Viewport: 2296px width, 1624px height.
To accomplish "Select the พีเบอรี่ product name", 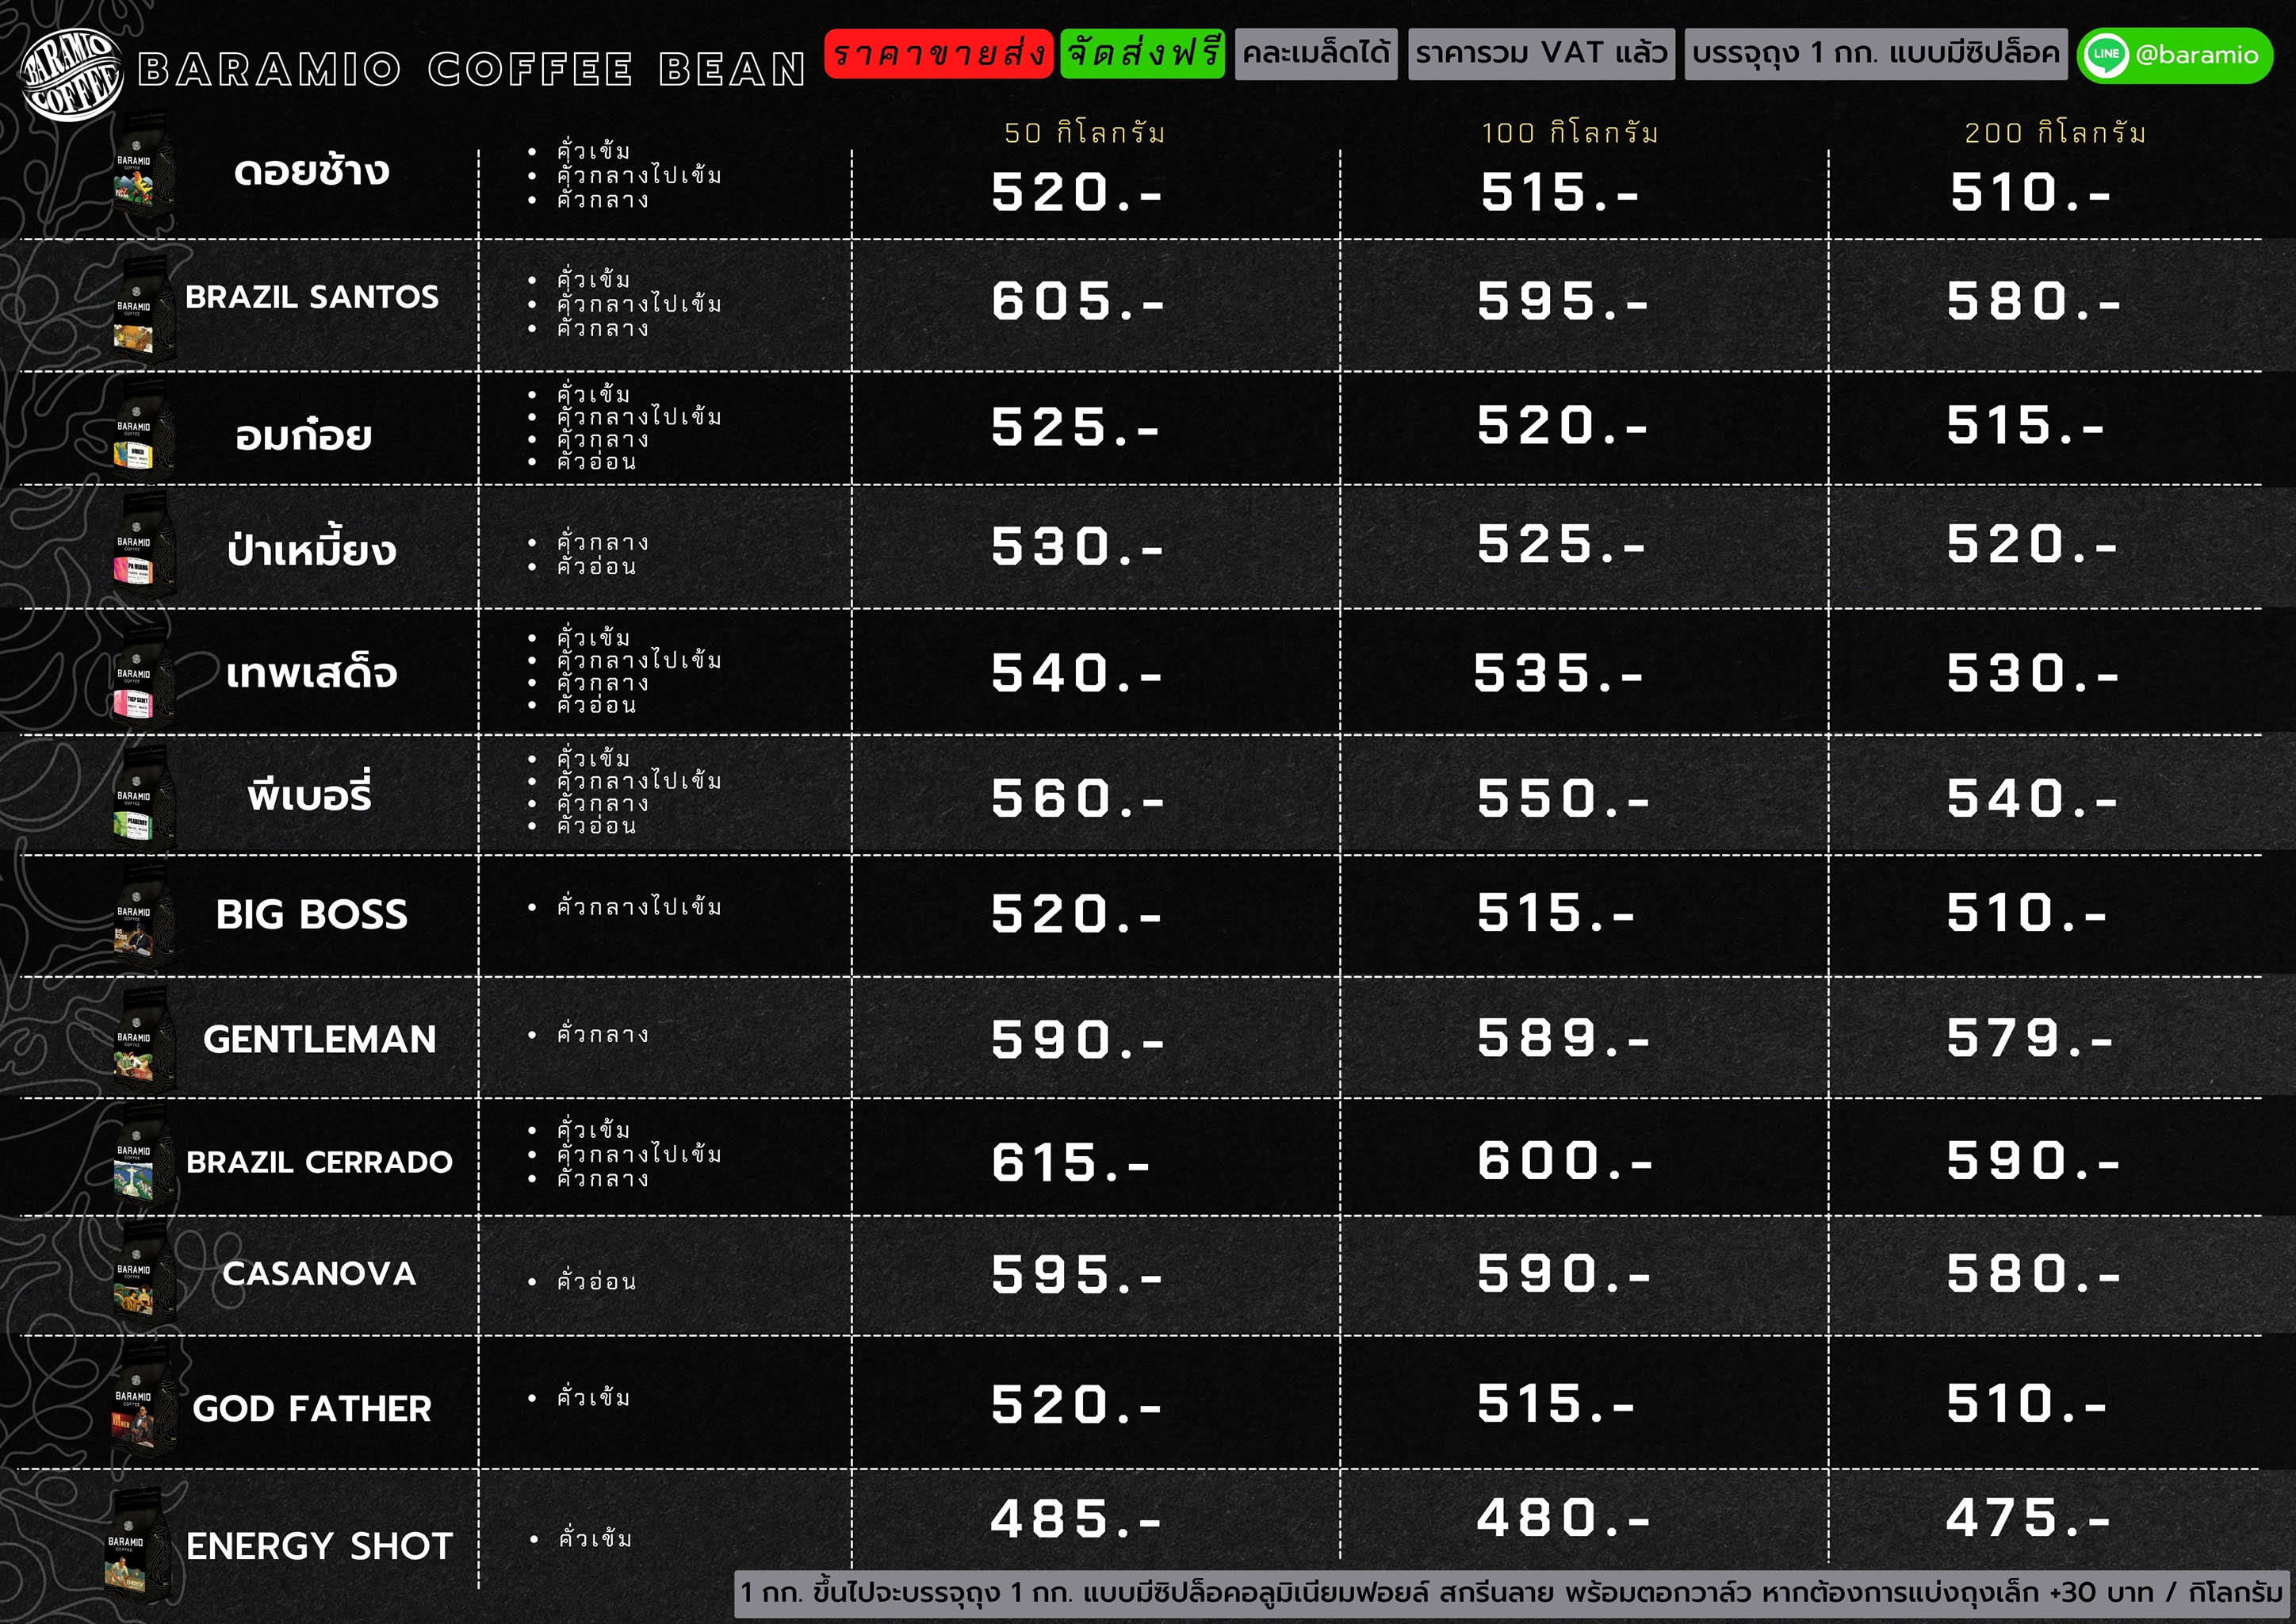I will coord(310,794).
